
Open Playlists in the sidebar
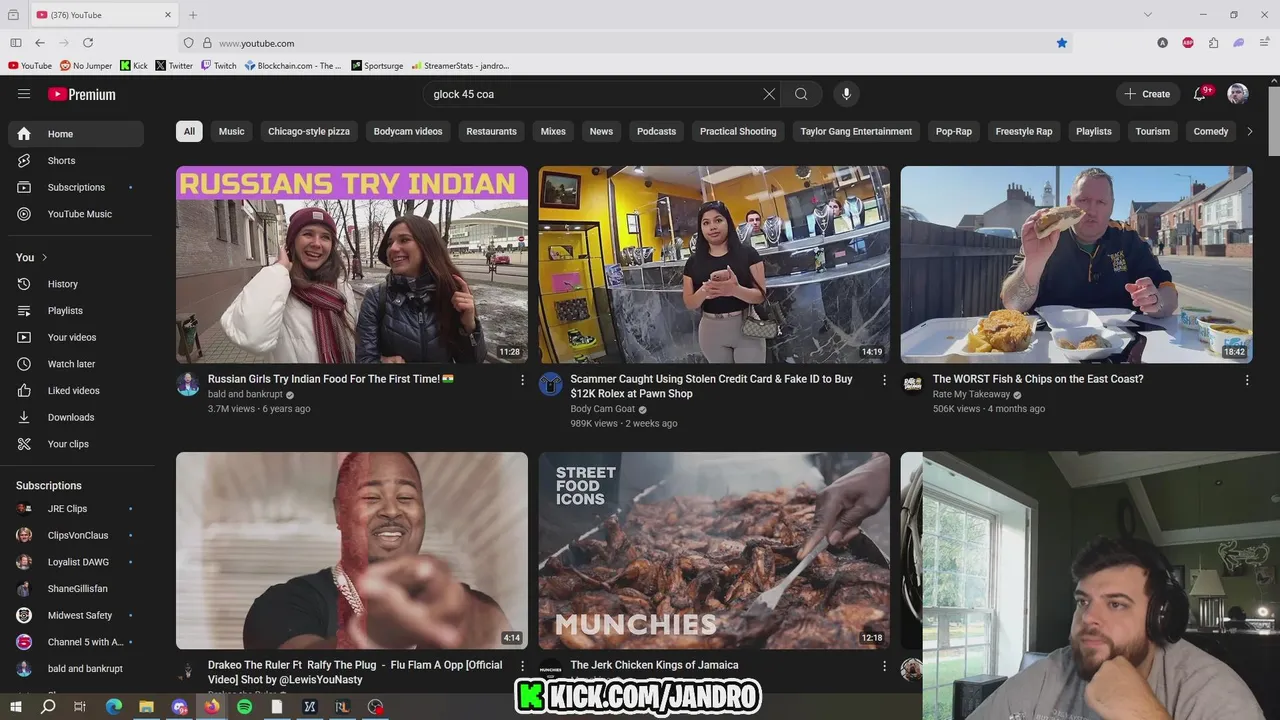[x=76, y=311]
